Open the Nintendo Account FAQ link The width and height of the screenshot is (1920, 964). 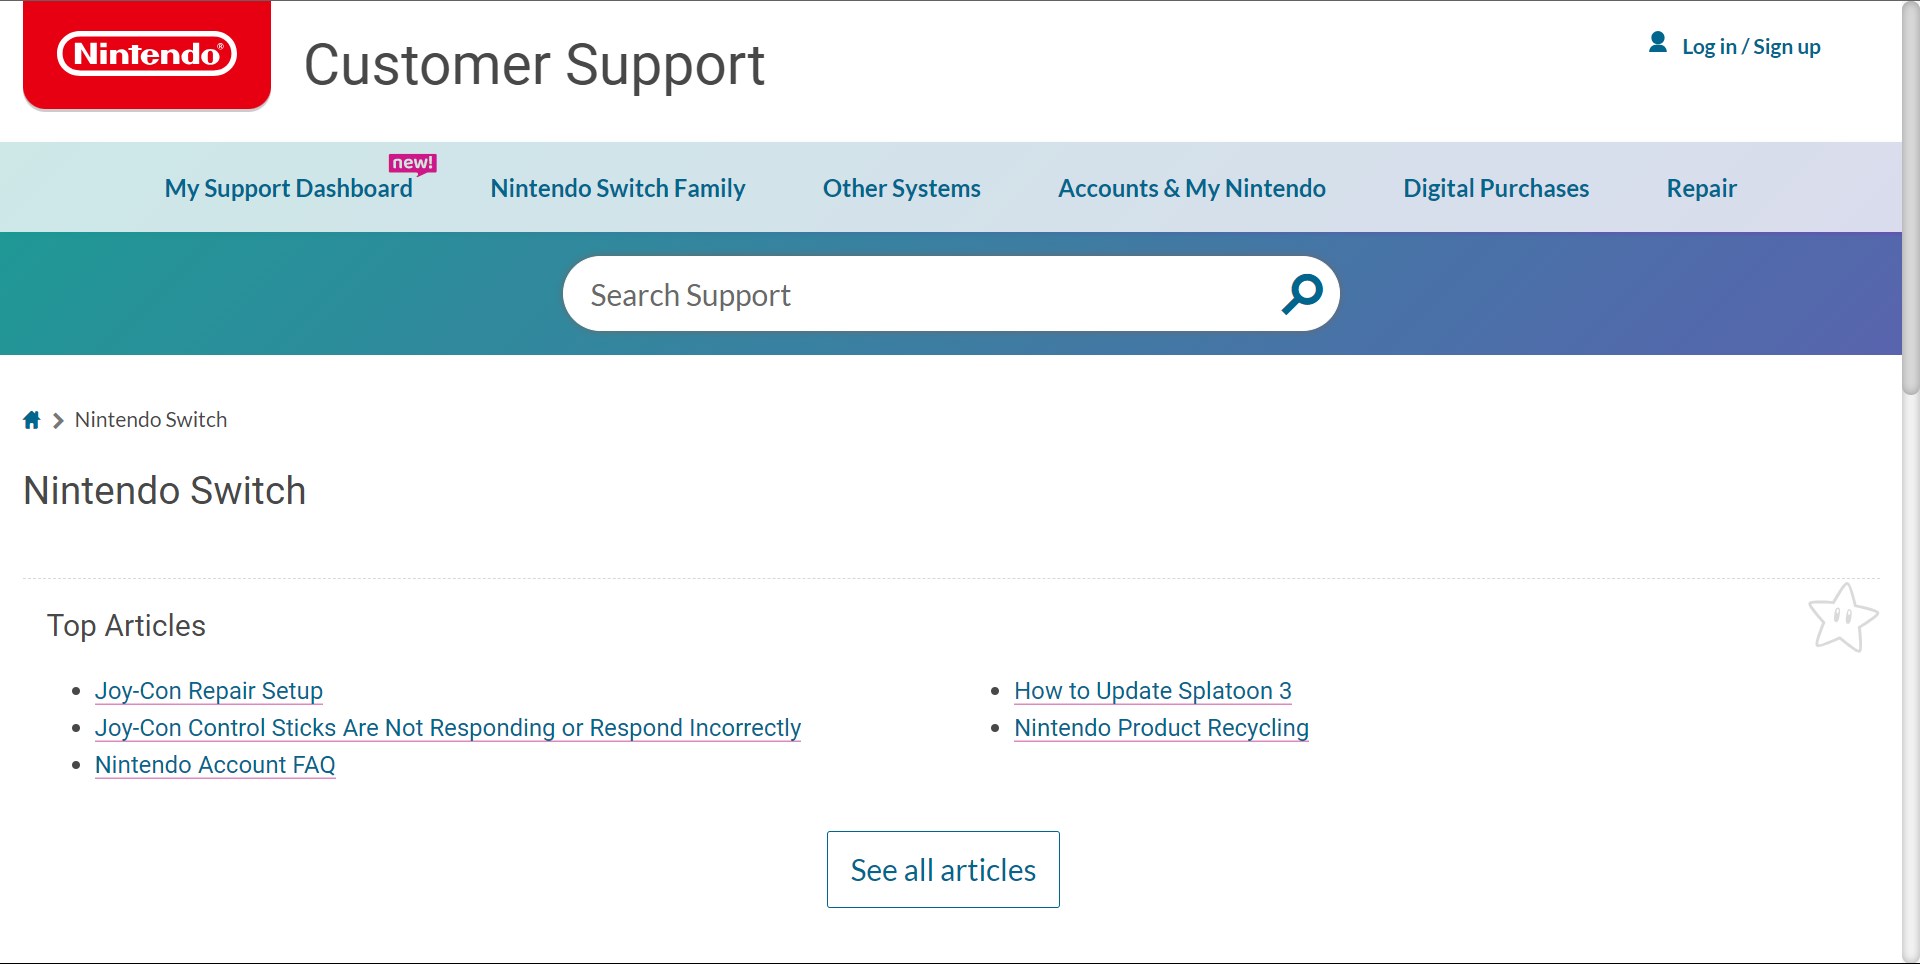[x=215, y=765]
